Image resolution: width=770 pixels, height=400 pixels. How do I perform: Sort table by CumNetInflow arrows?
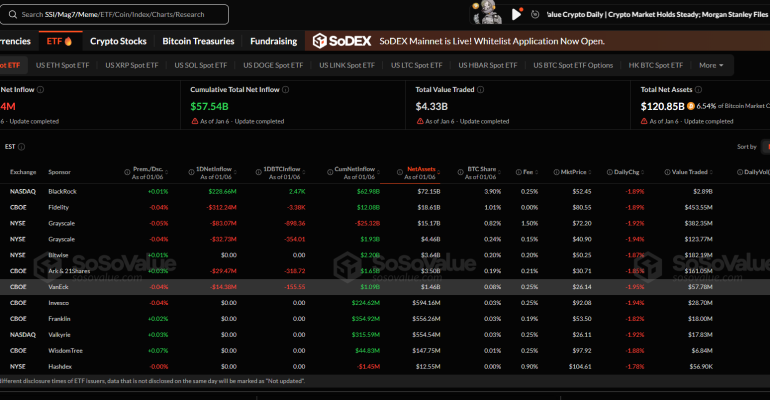(378, 172)
